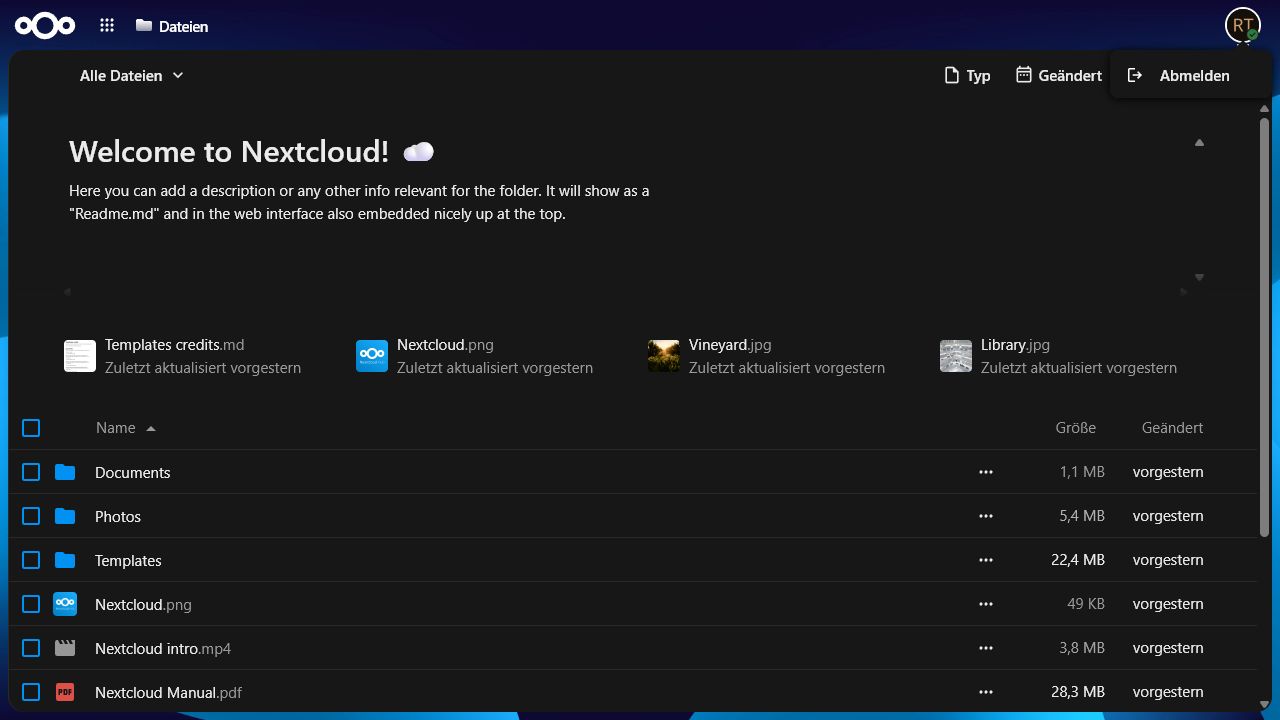Select the Templates folder checkbox

pyautogui.click(x=31, y=560)
